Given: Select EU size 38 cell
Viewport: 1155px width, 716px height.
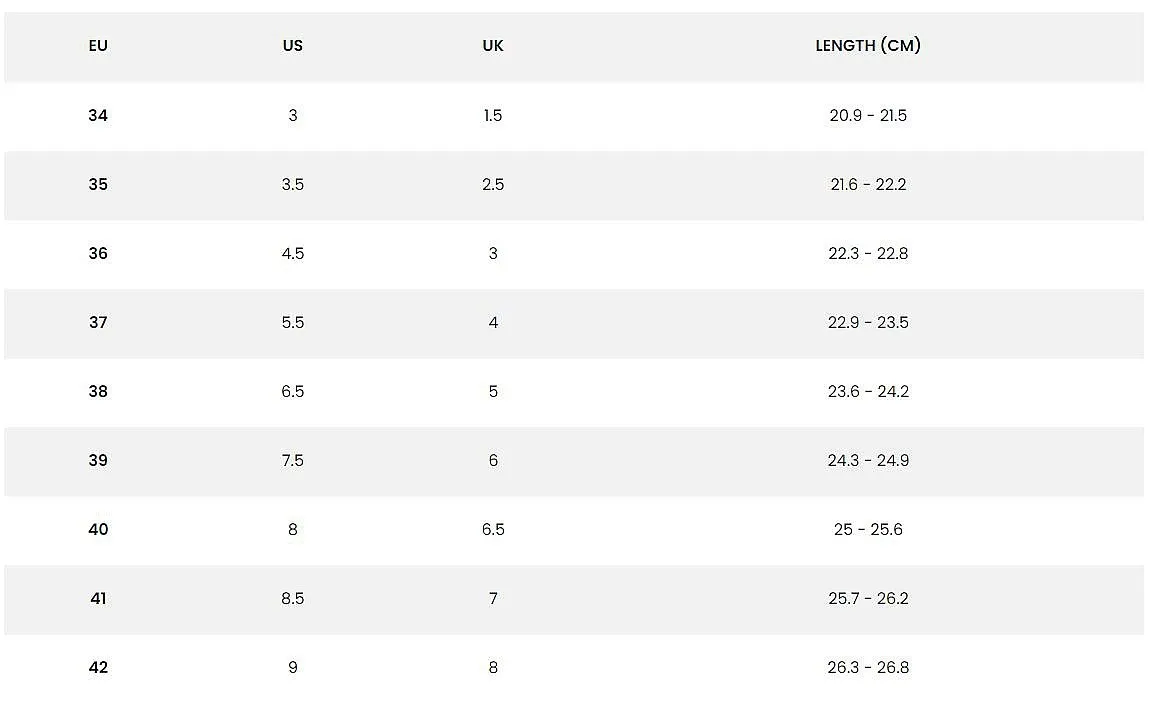Looking at the screenshot, I should pyautogui.click(x=98, y=391).
